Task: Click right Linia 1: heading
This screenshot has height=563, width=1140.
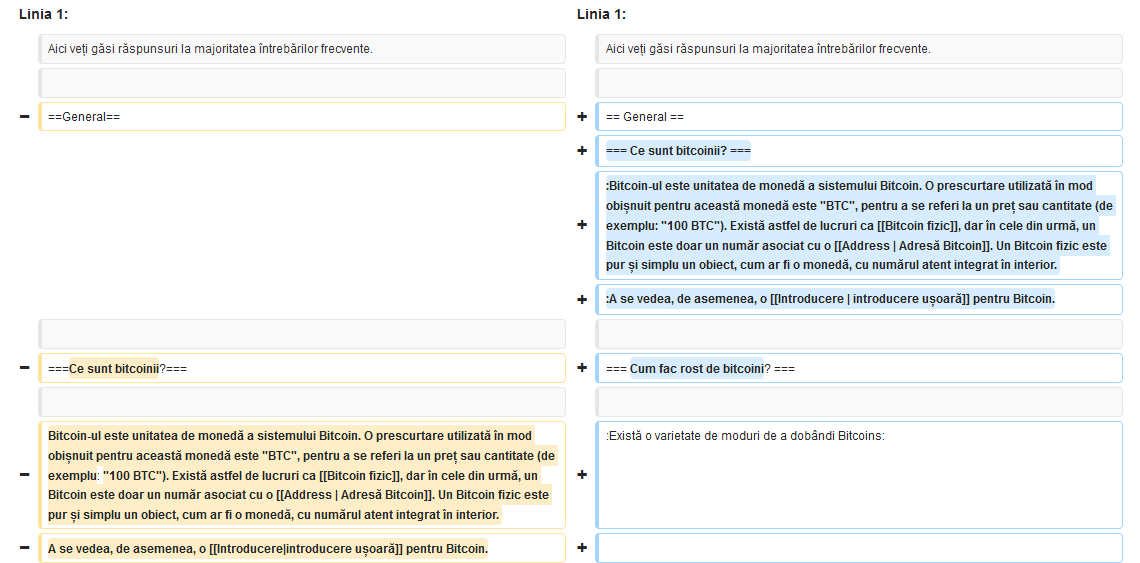Action: click(x=601, y=14)
